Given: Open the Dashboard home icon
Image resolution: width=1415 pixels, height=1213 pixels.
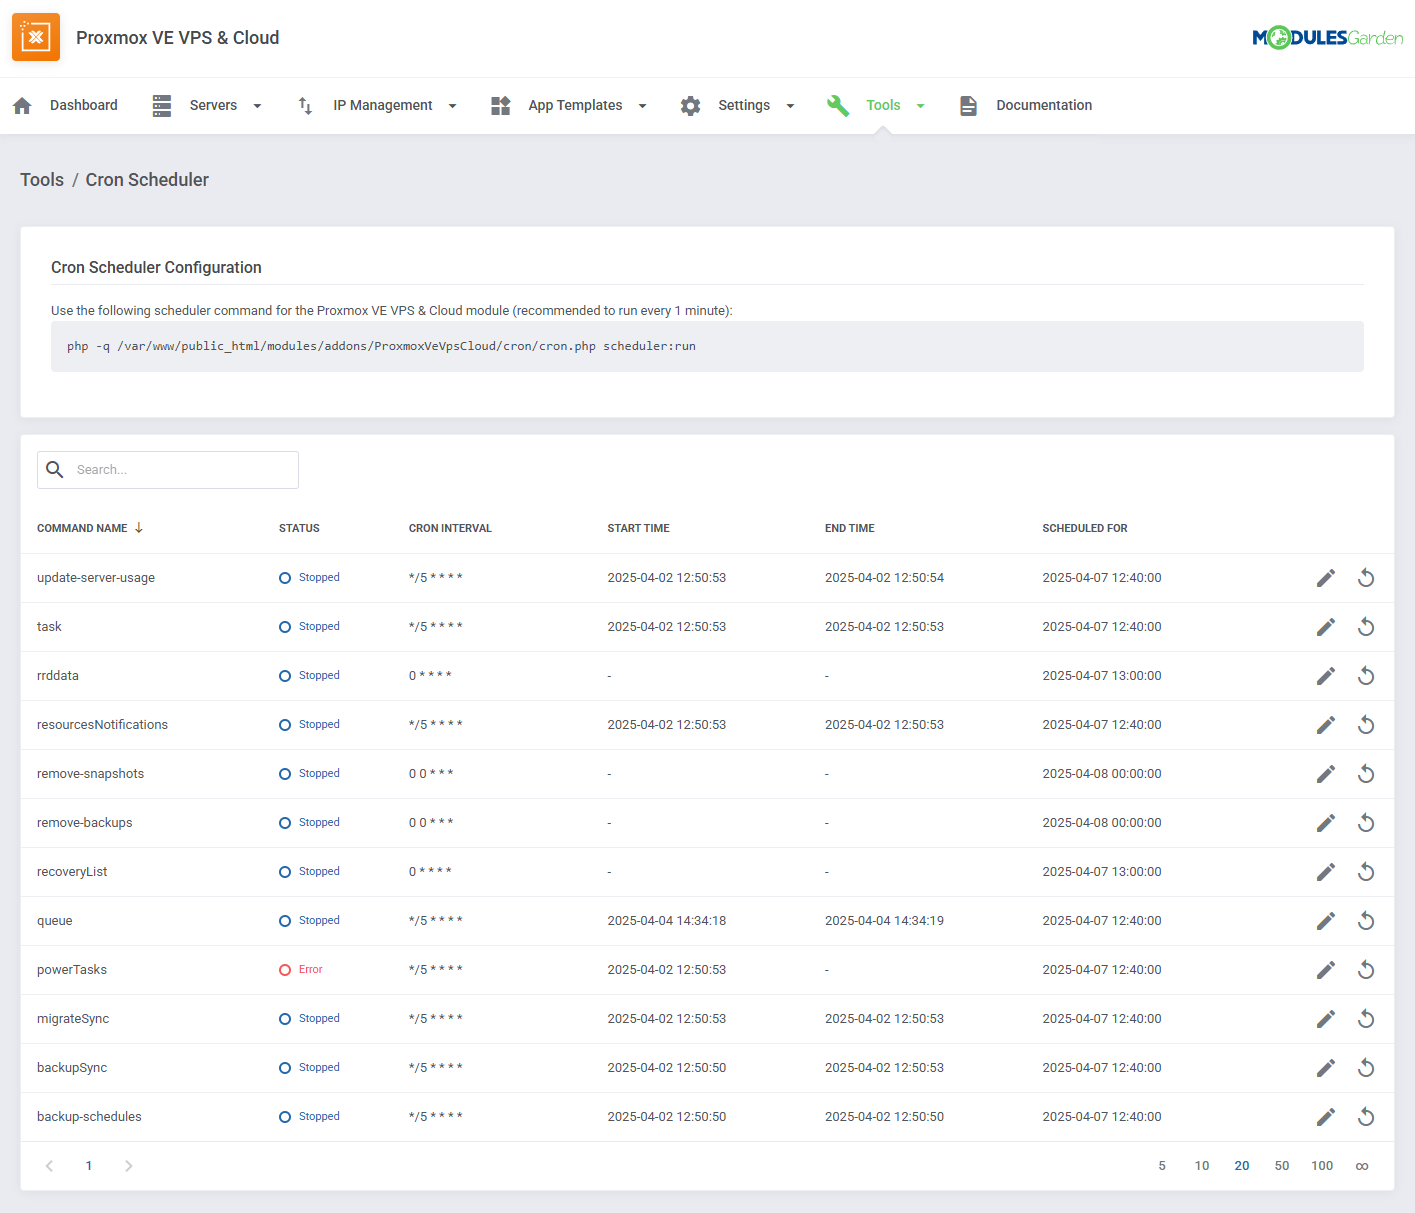Looking at the screenshot, I should click(x=22, y=105).
